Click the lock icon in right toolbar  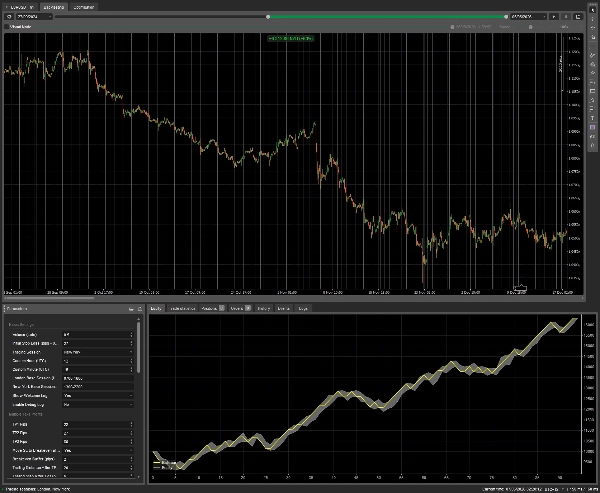[593, 38]
